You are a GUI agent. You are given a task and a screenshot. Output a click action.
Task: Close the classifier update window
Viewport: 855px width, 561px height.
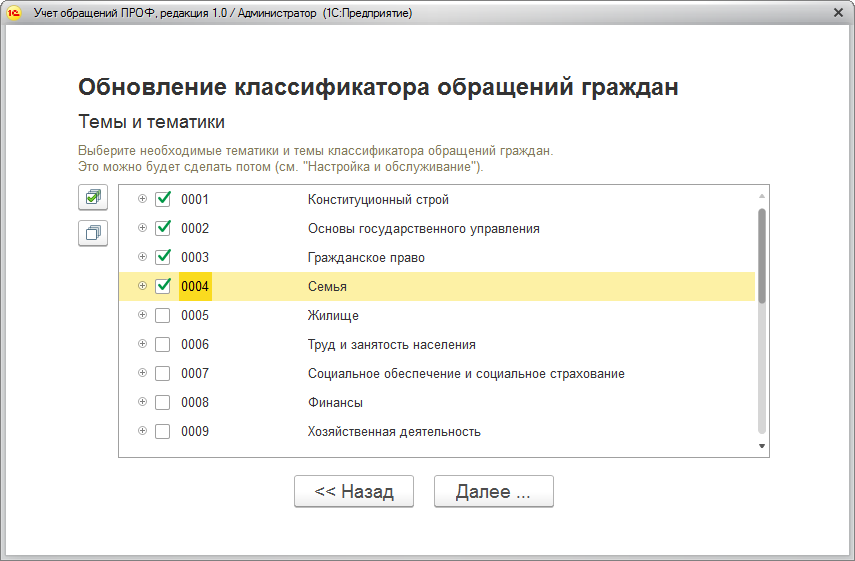pos(837,13)
